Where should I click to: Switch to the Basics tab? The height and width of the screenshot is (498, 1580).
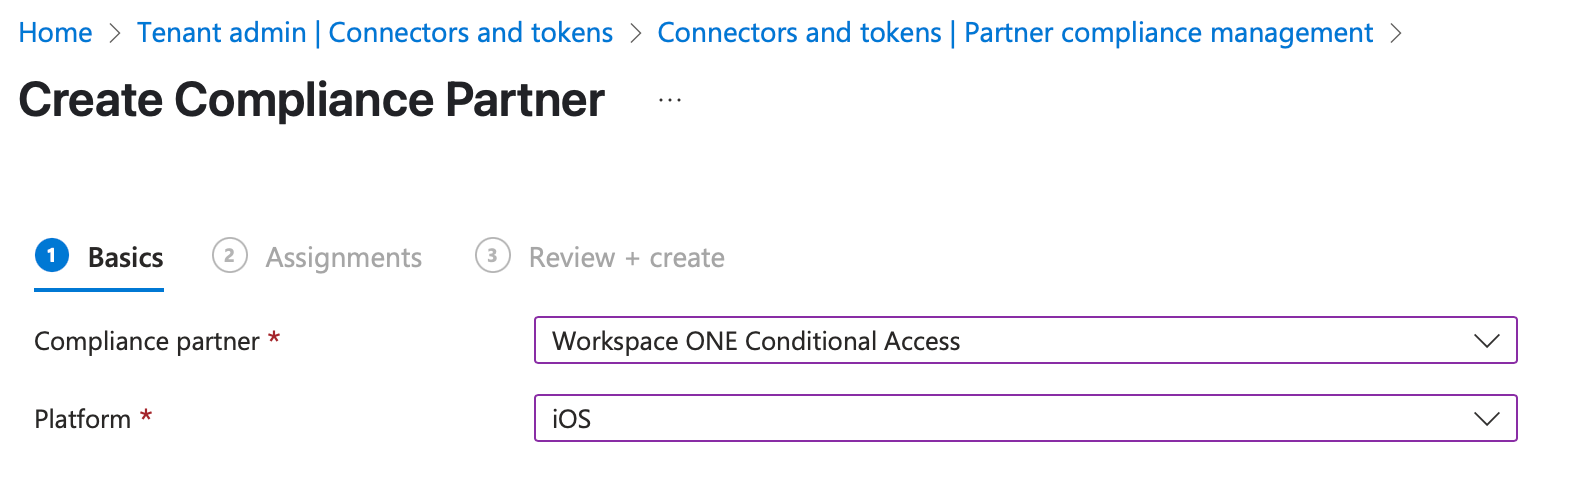click(x=125, y=258)
